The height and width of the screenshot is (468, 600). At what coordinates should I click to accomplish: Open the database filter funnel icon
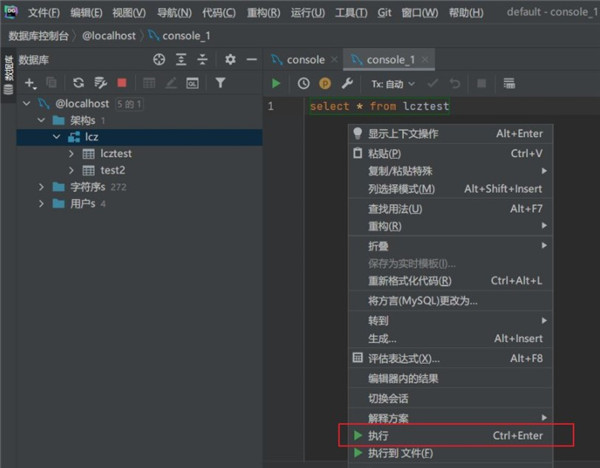(220, 83)
